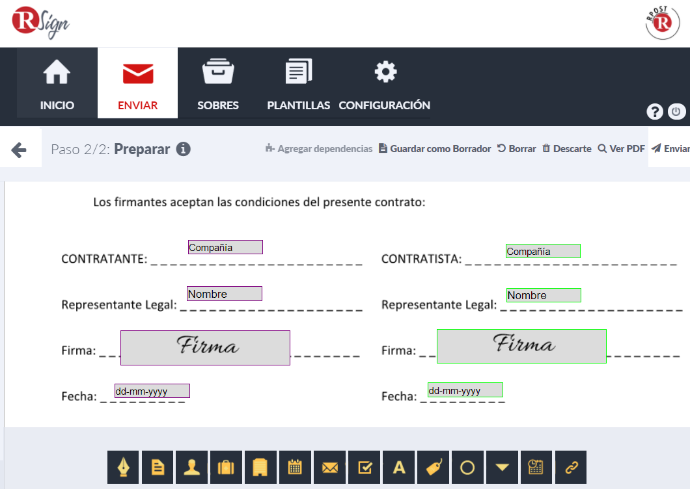Viewport: 690px width, 489px height.
Task: Open the SOBRES tab
Action: pos(217,83)
